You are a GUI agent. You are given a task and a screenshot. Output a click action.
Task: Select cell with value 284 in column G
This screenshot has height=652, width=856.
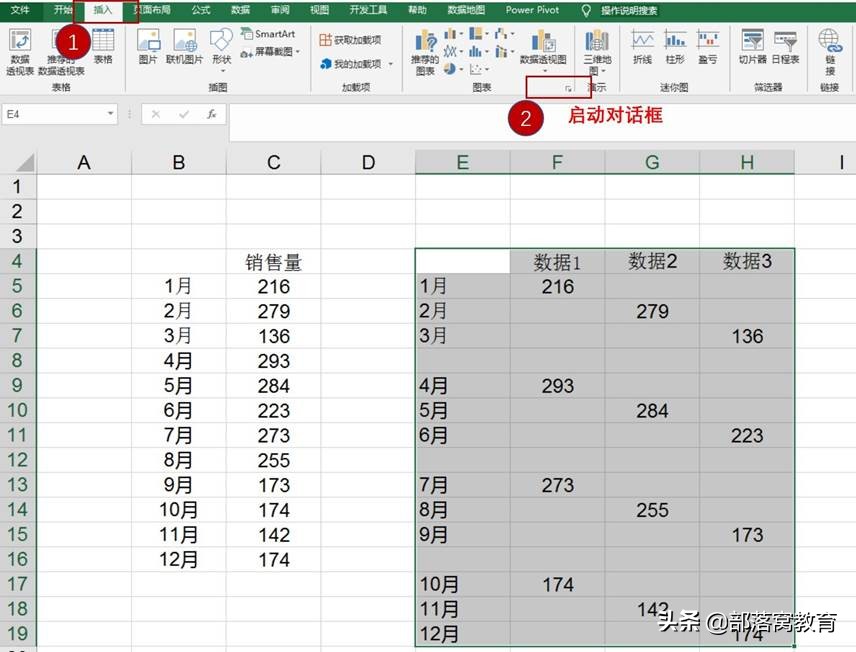coord(652,411)
